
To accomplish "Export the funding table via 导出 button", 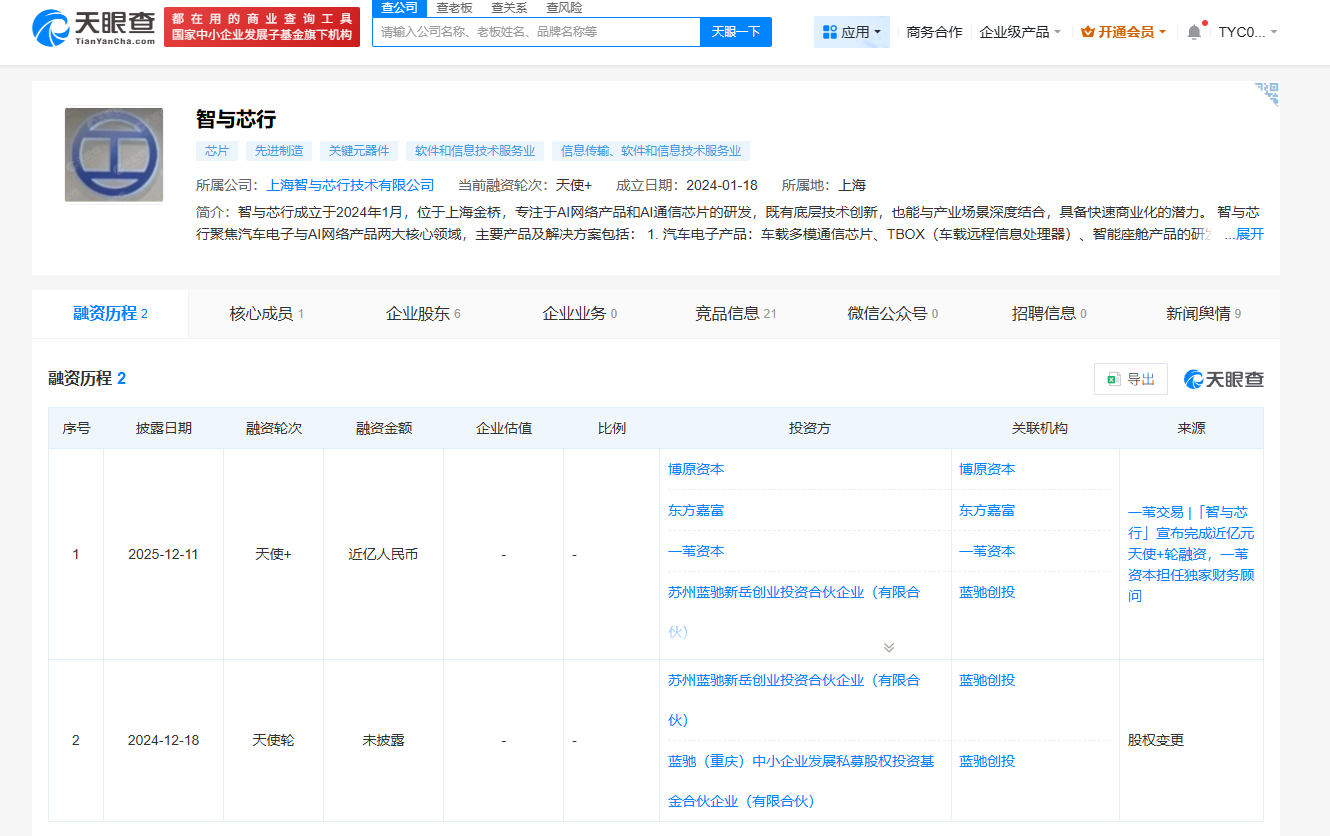I will pos(1131,379).
